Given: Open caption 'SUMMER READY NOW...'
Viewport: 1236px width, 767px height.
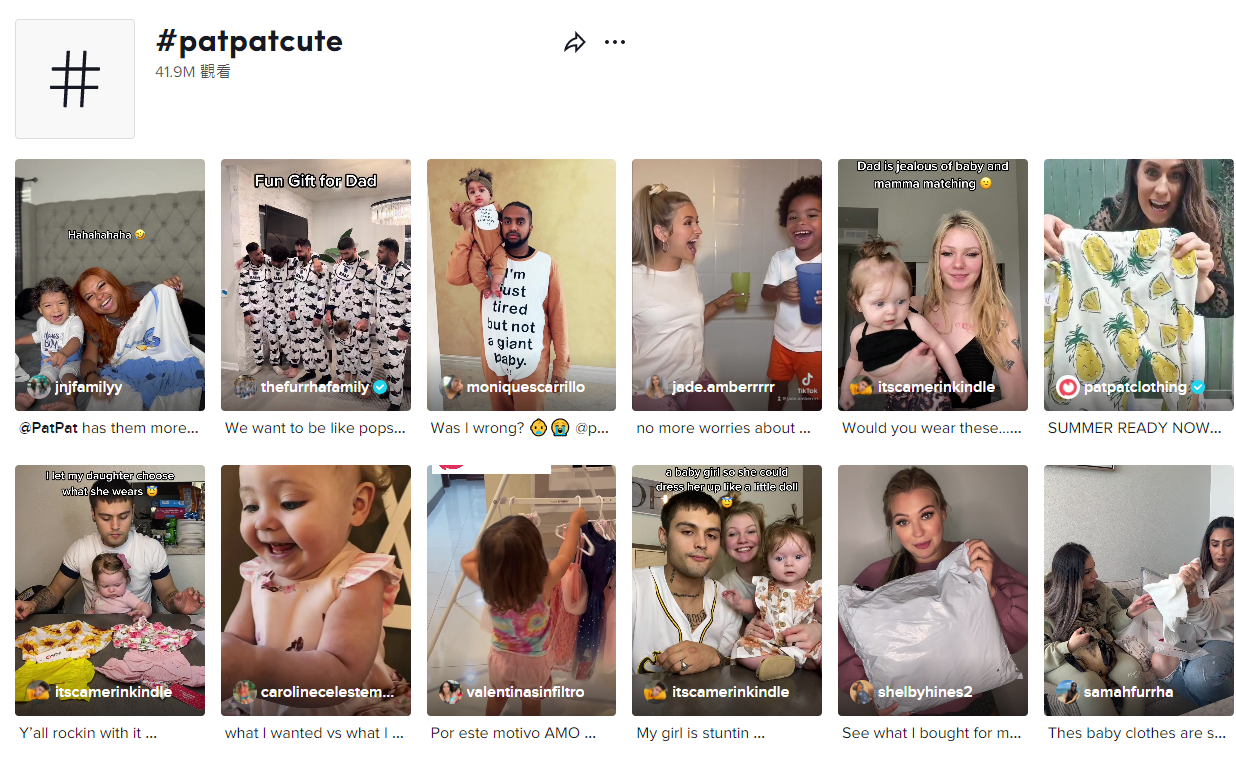Looking at the screenshot, I should click(1135, 428).
